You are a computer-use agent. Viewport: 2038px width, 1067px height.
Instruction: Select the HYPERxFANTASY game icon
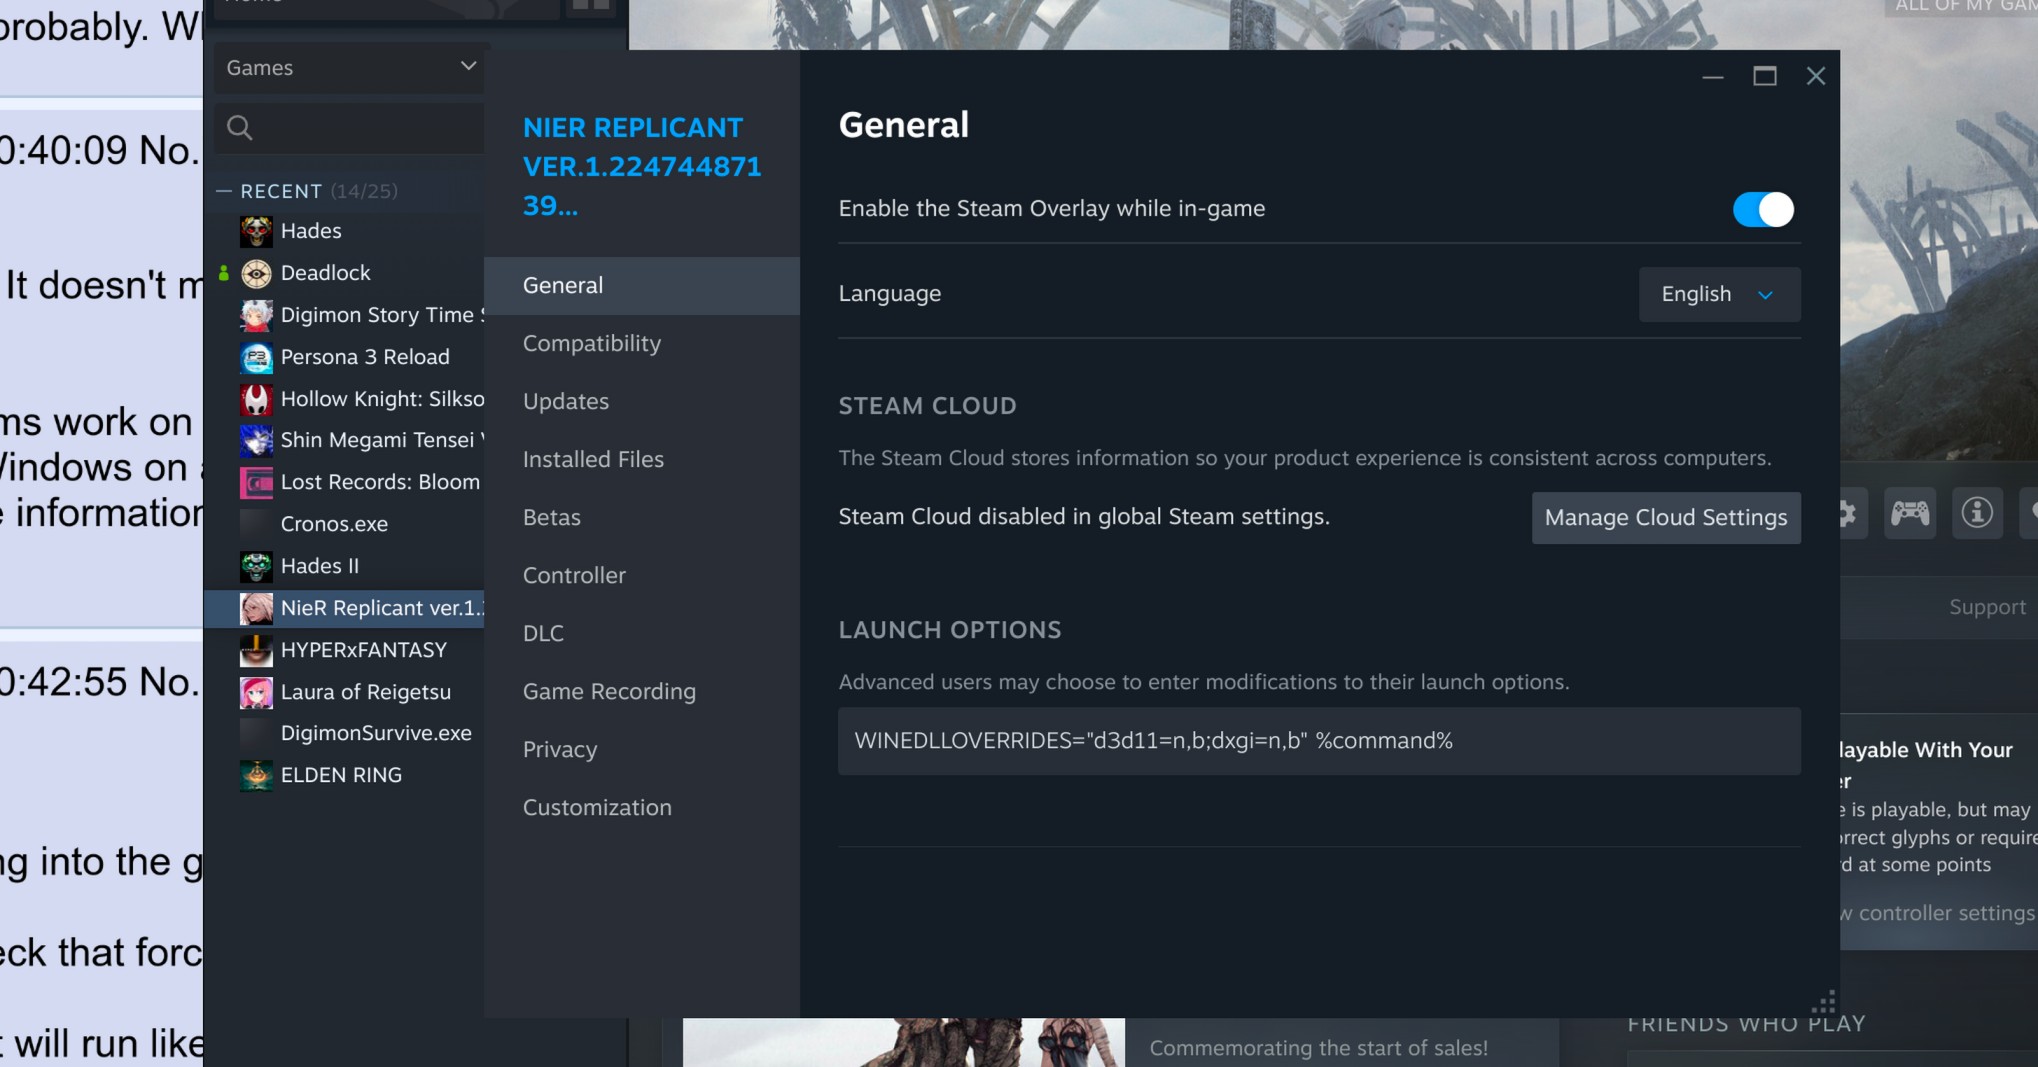point(256,650)
